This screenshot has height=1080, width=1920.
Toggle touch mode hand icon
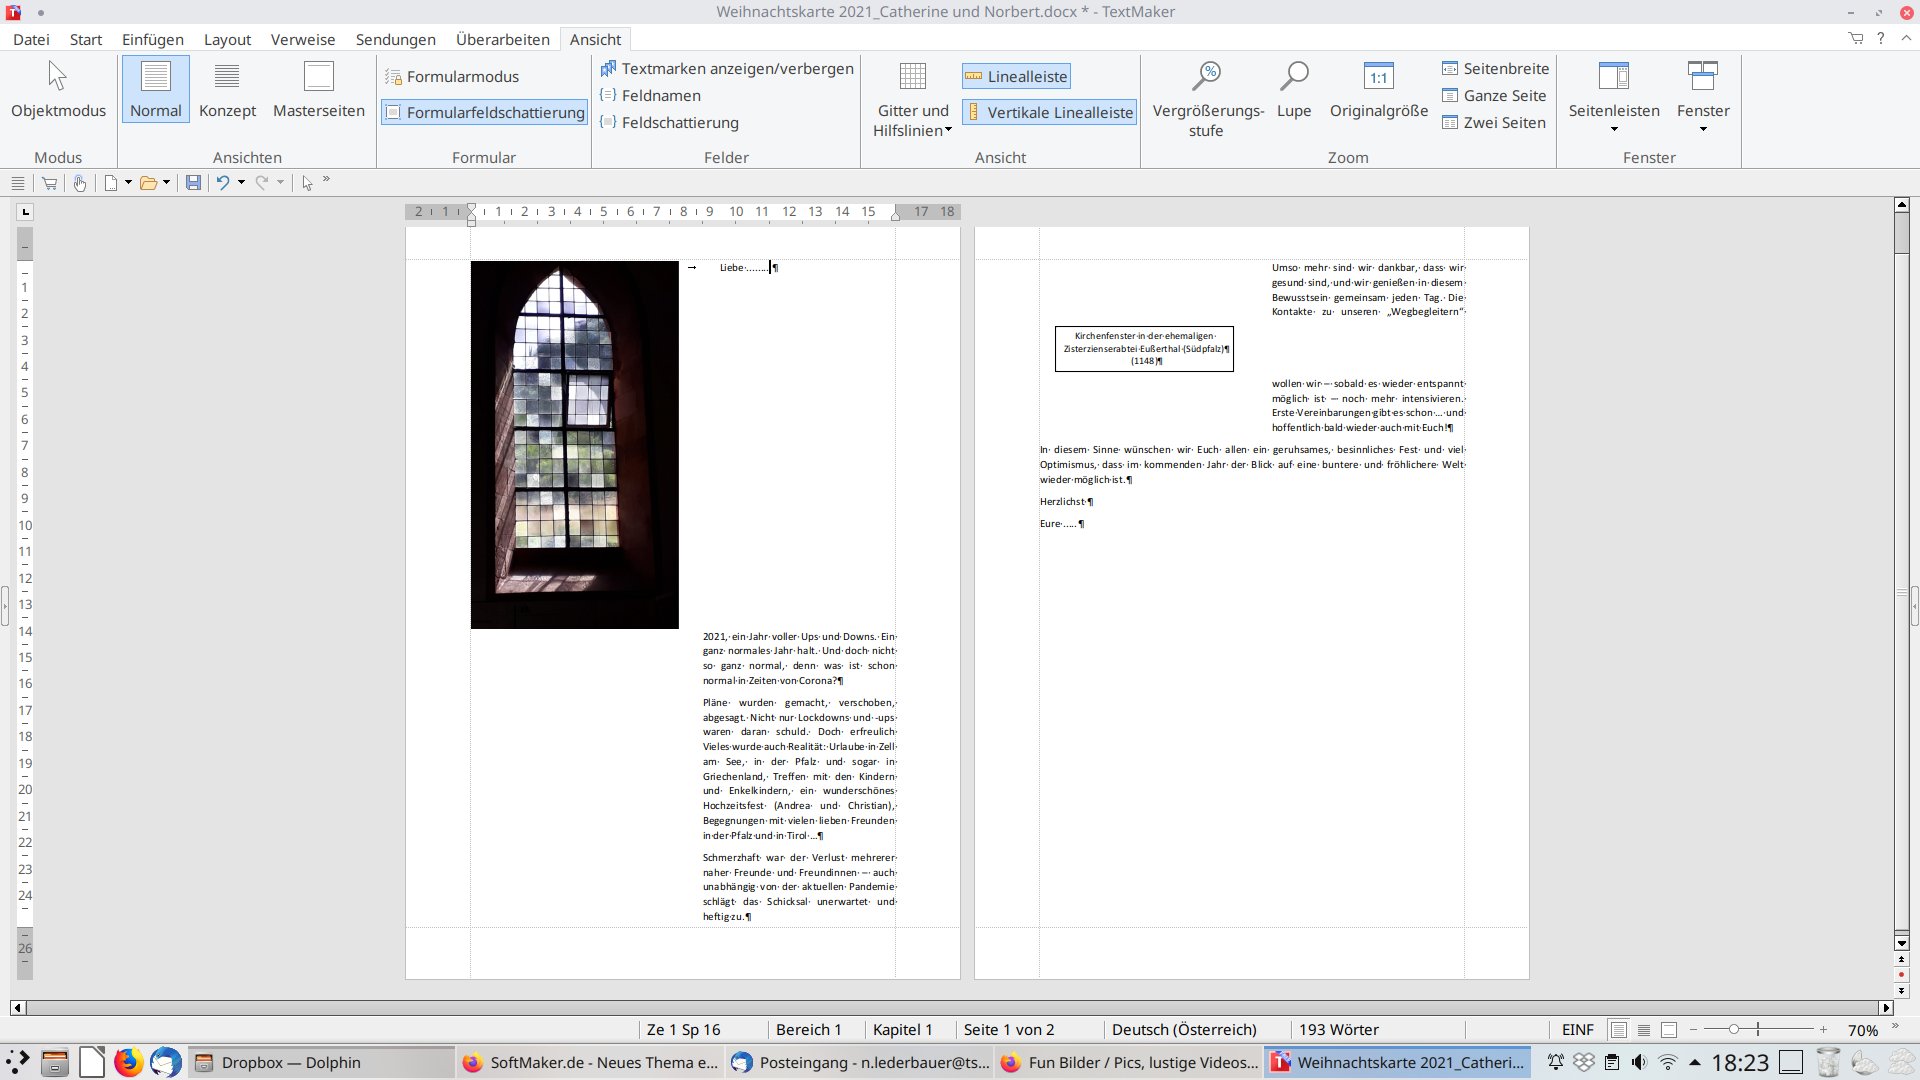tap(80, 183)
